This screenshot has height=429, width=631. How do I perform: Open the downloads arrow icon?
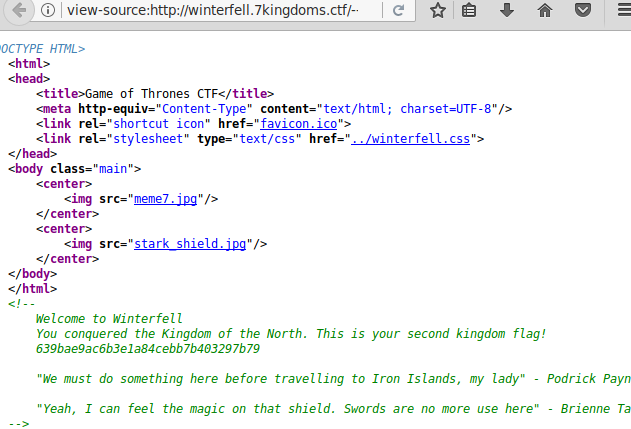(507, 10)
